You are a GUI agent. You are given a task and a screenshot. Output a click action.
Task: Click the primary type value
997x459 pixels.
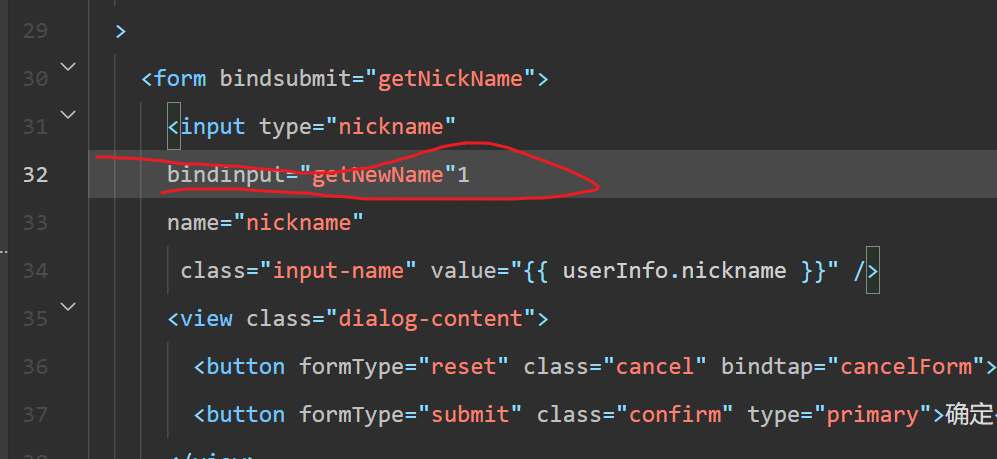(x=868, y=415)
